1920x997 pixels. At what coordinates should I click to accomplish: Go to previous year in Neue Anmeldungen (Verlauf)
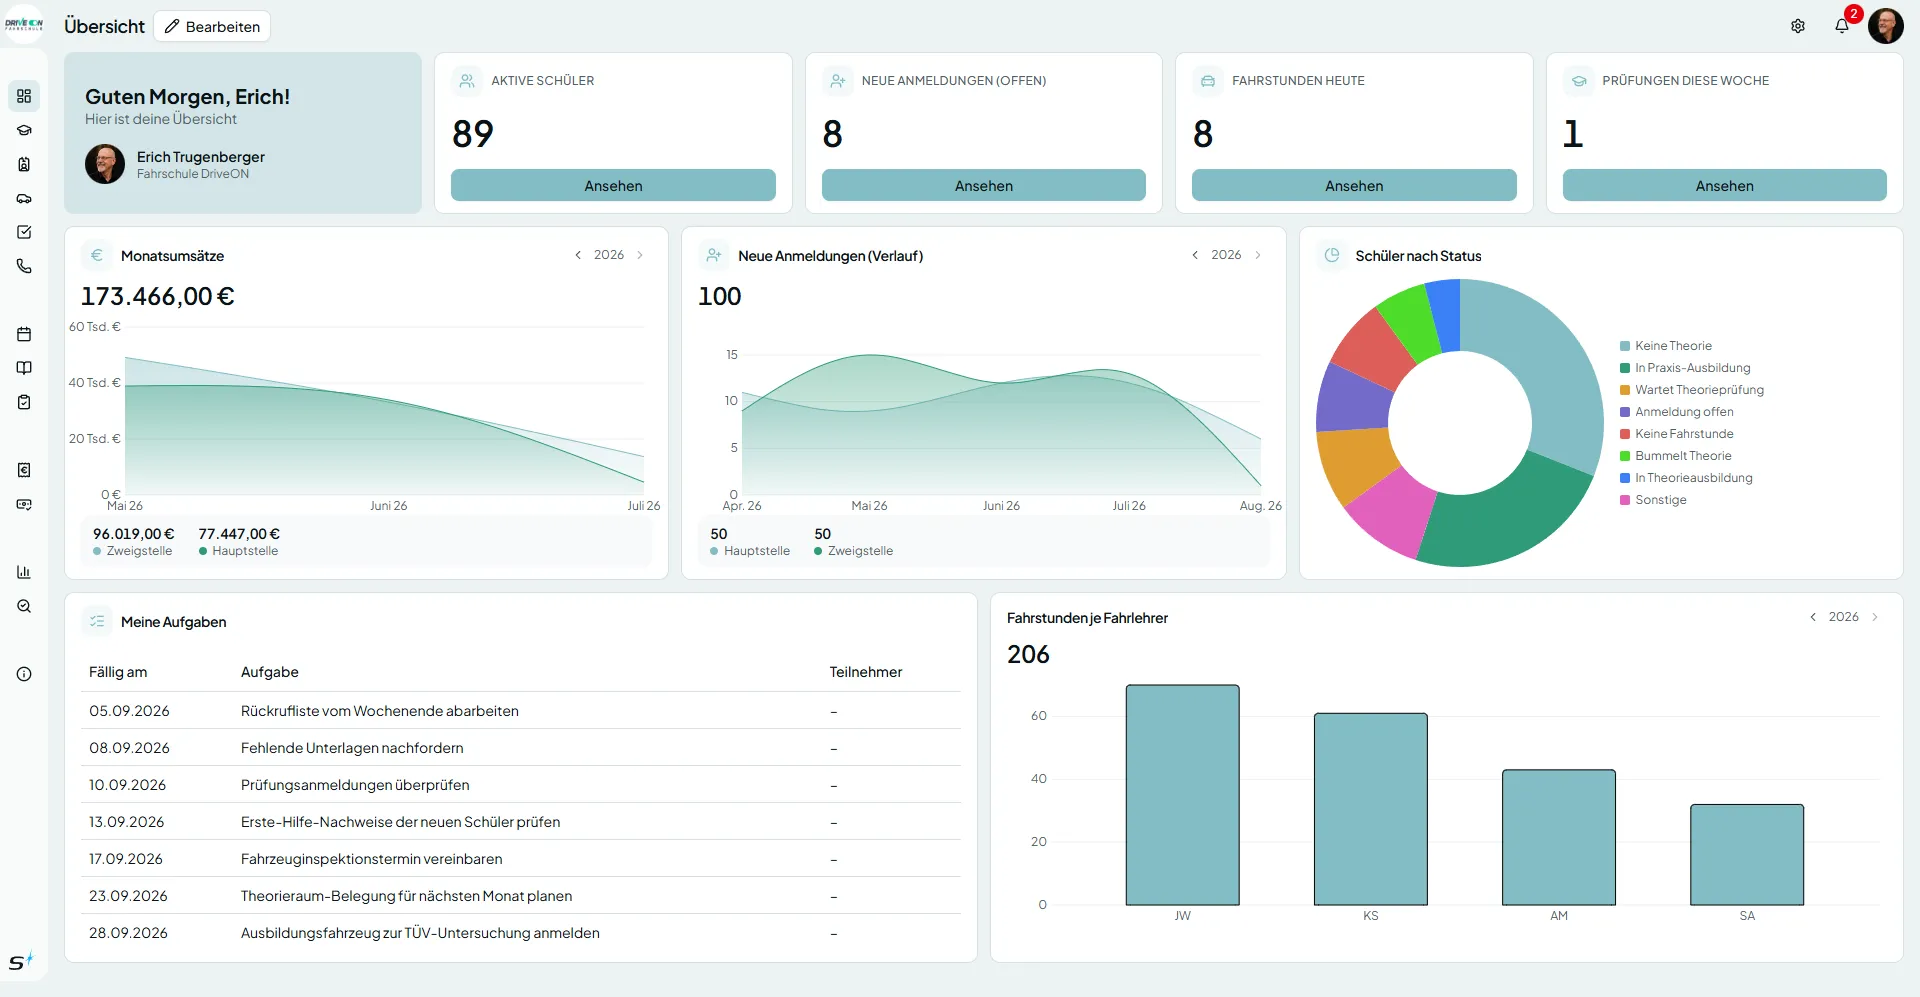point(1195,255)
